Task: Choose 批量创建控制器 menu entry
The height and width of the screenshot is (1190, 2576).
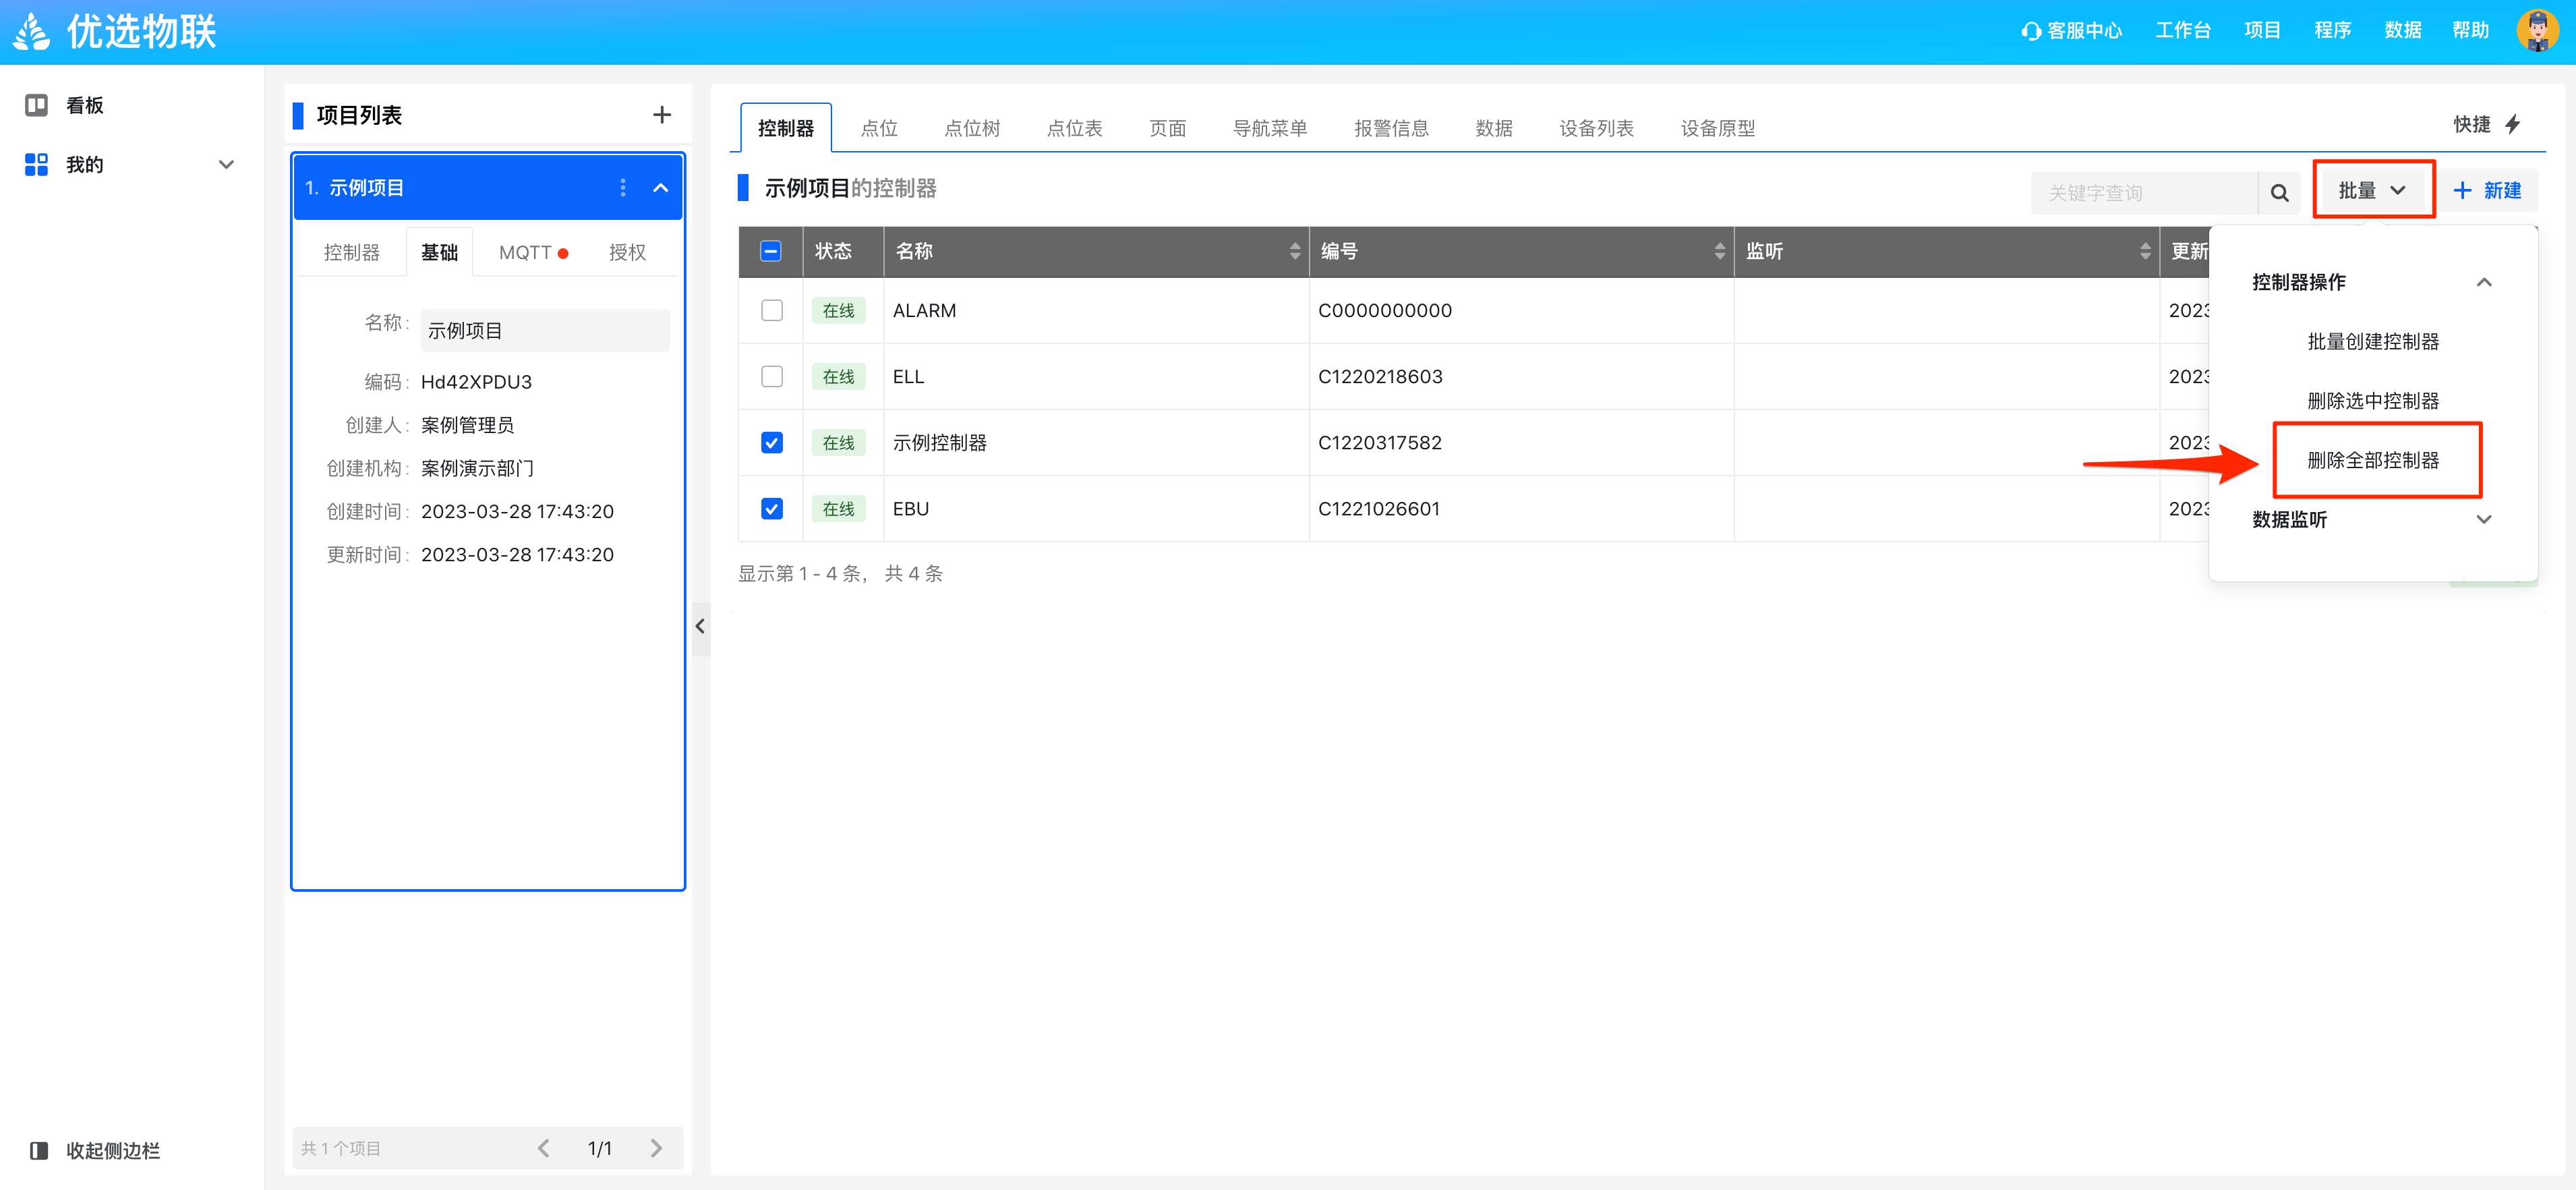Action: (x=2372, y=341)
